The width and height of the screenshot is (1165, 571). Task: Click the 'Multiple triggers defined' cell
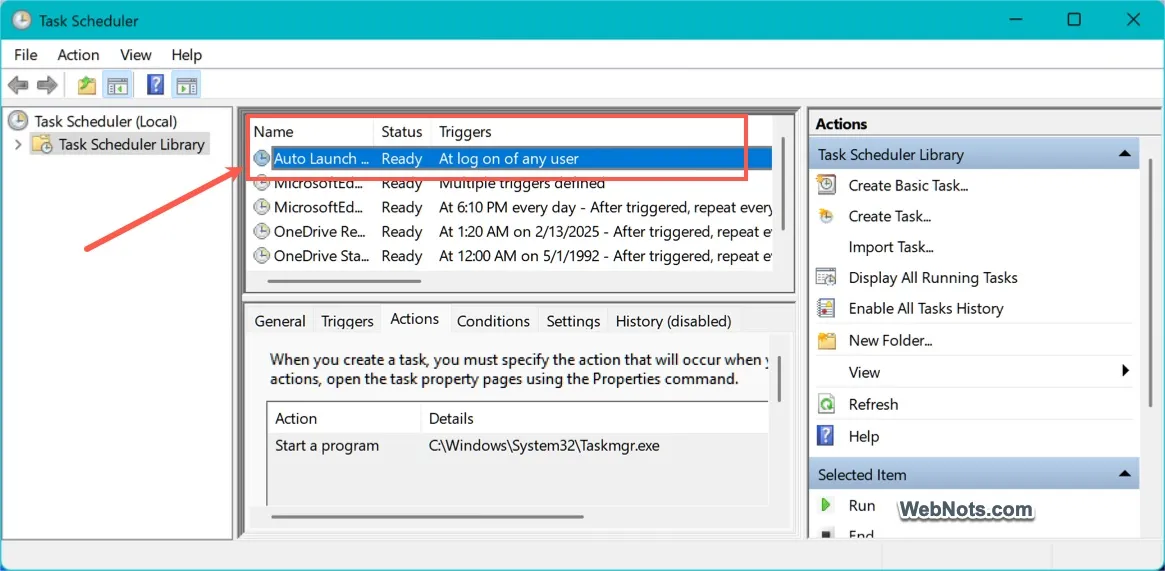(x=522, y=183)
